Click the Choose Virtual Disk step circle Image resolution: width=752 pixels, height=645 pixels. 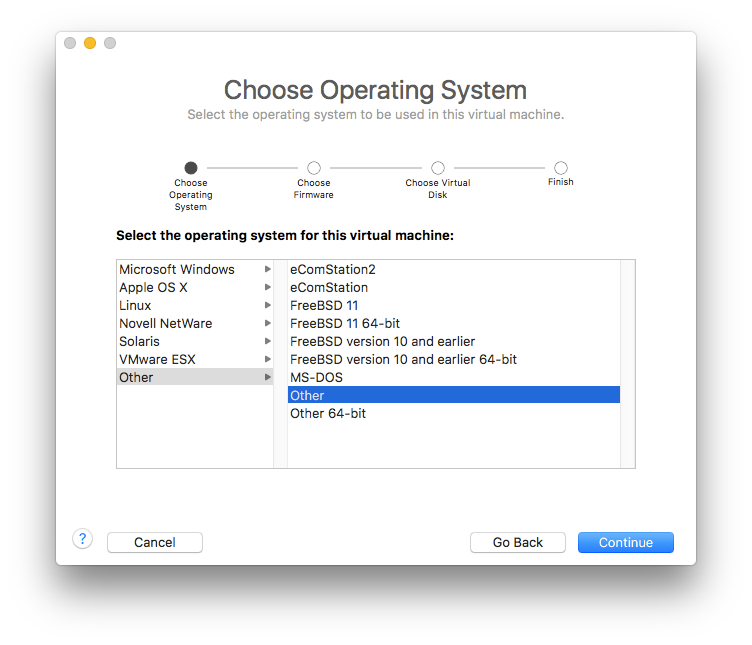click(x=438, y=168)
